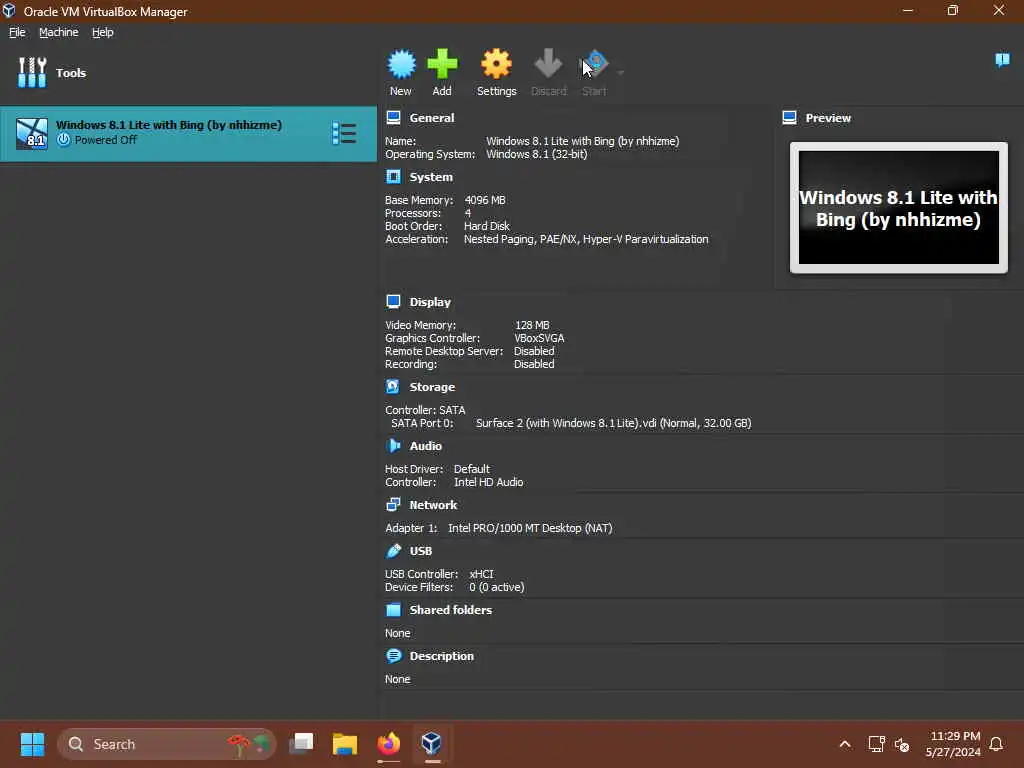The width and height of the screenshot is (1024, 768).
Task: Click Intel PRO/1000 MT Desktop adapter text
Action: (x=530, y=528)
